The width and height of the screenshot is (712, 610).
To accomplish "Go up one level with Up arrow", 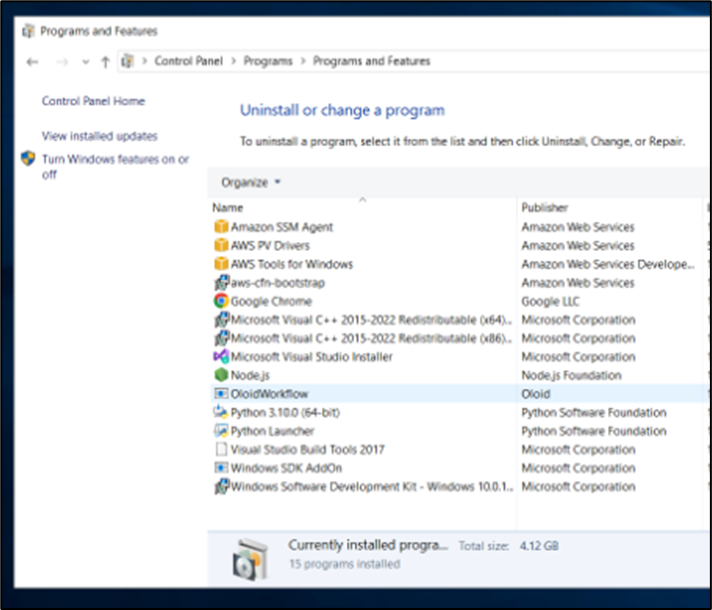I will pos(105,61).
